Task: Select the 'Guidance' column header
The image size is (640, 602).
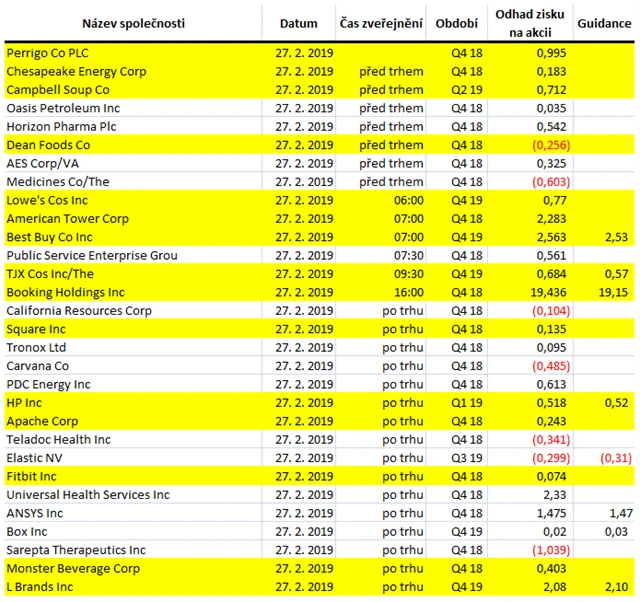Action: click(604, 23)
